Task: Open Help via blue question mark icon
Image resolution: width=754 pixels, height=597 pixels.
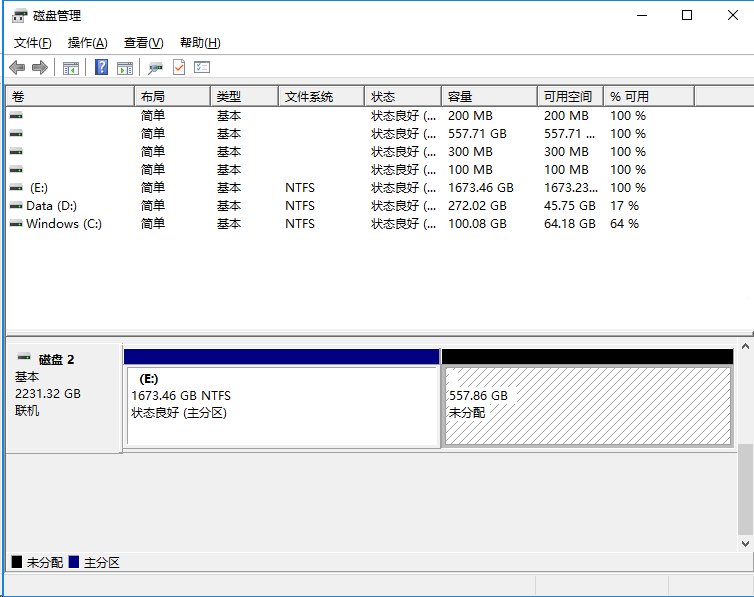Action: [101, 67]
